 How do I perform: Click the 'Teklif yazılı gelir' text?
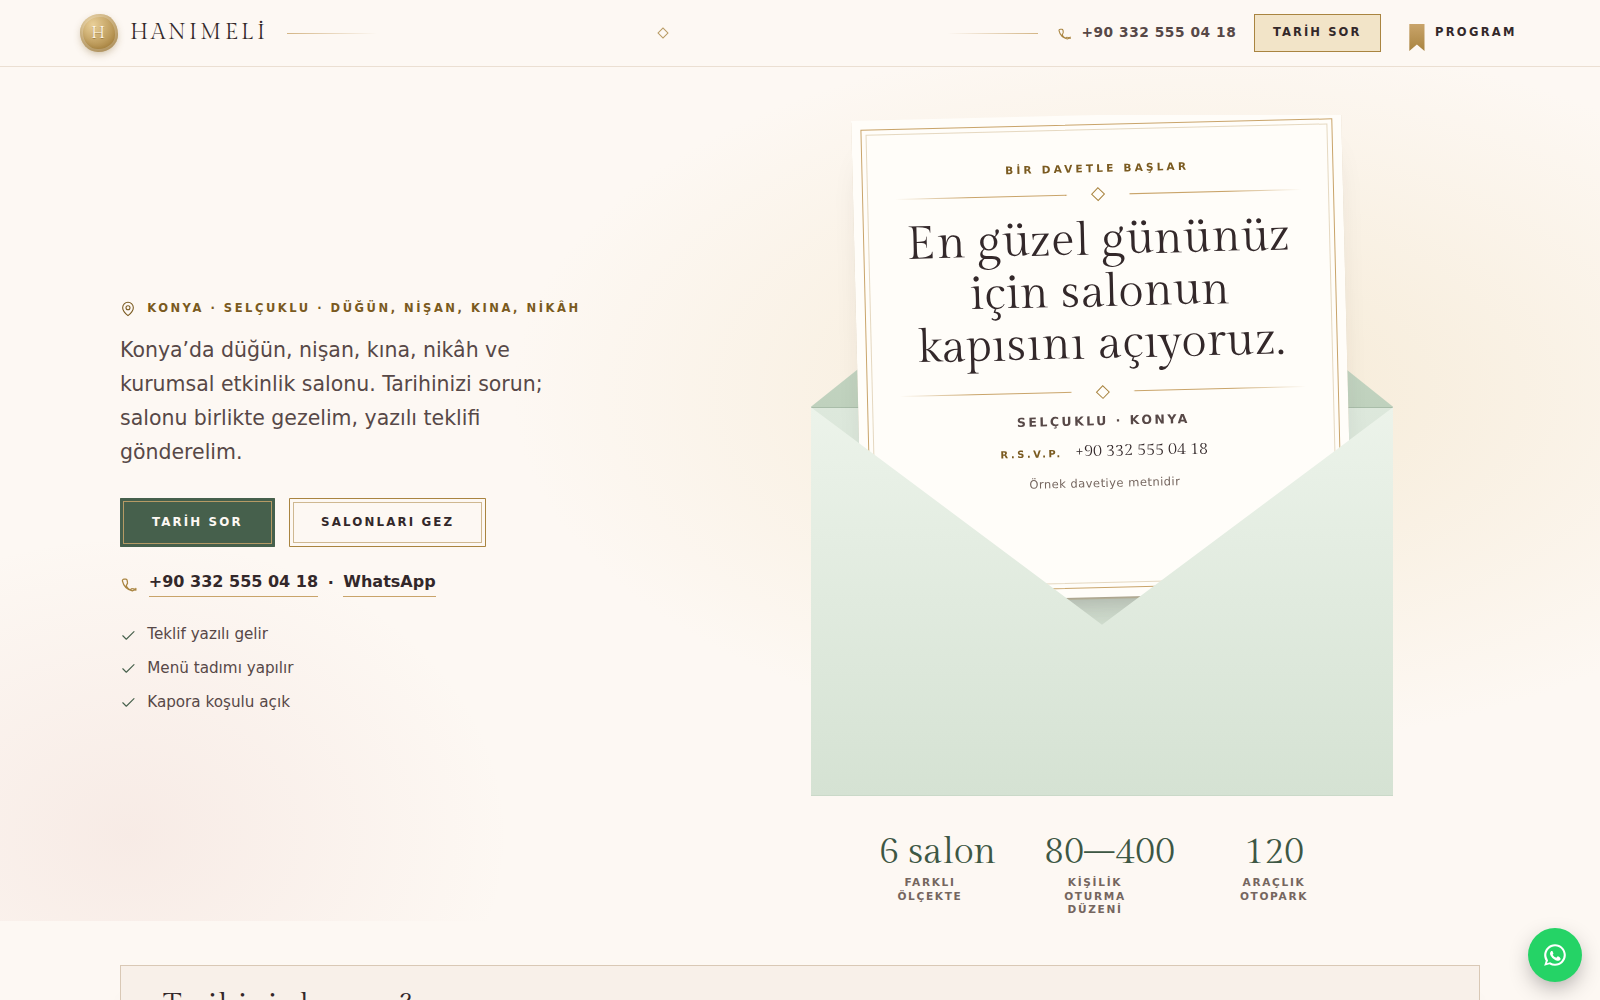pos(207,634)
